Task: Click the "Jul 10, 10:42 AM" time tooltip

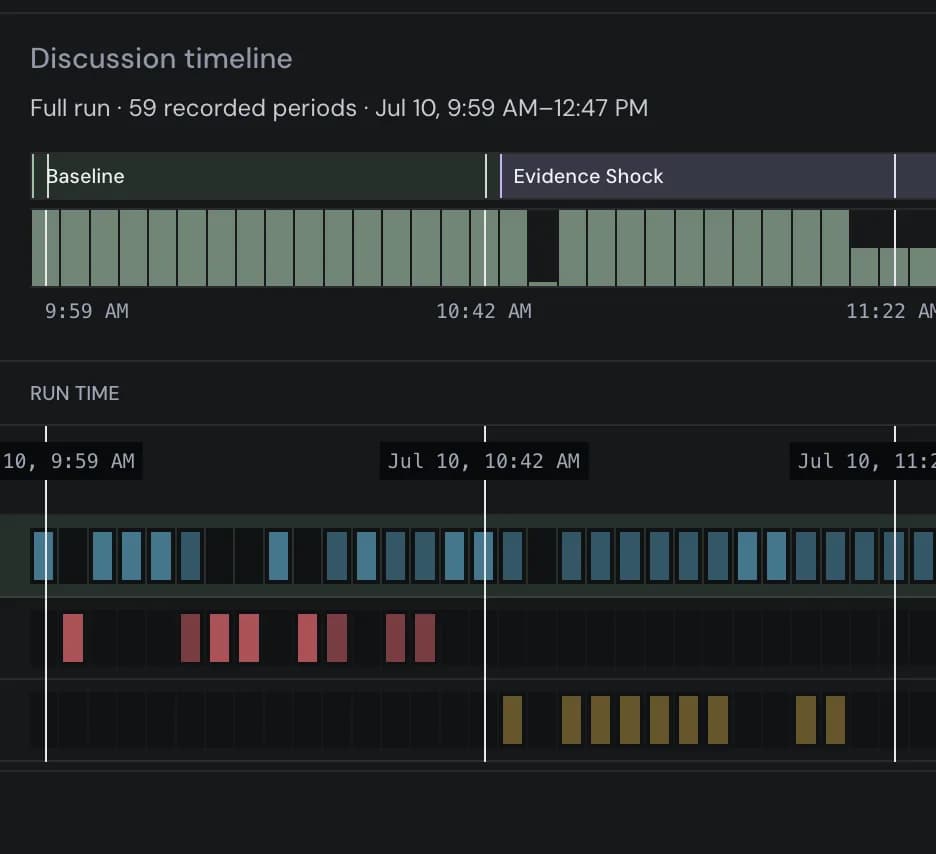Action: coord(484,461)
